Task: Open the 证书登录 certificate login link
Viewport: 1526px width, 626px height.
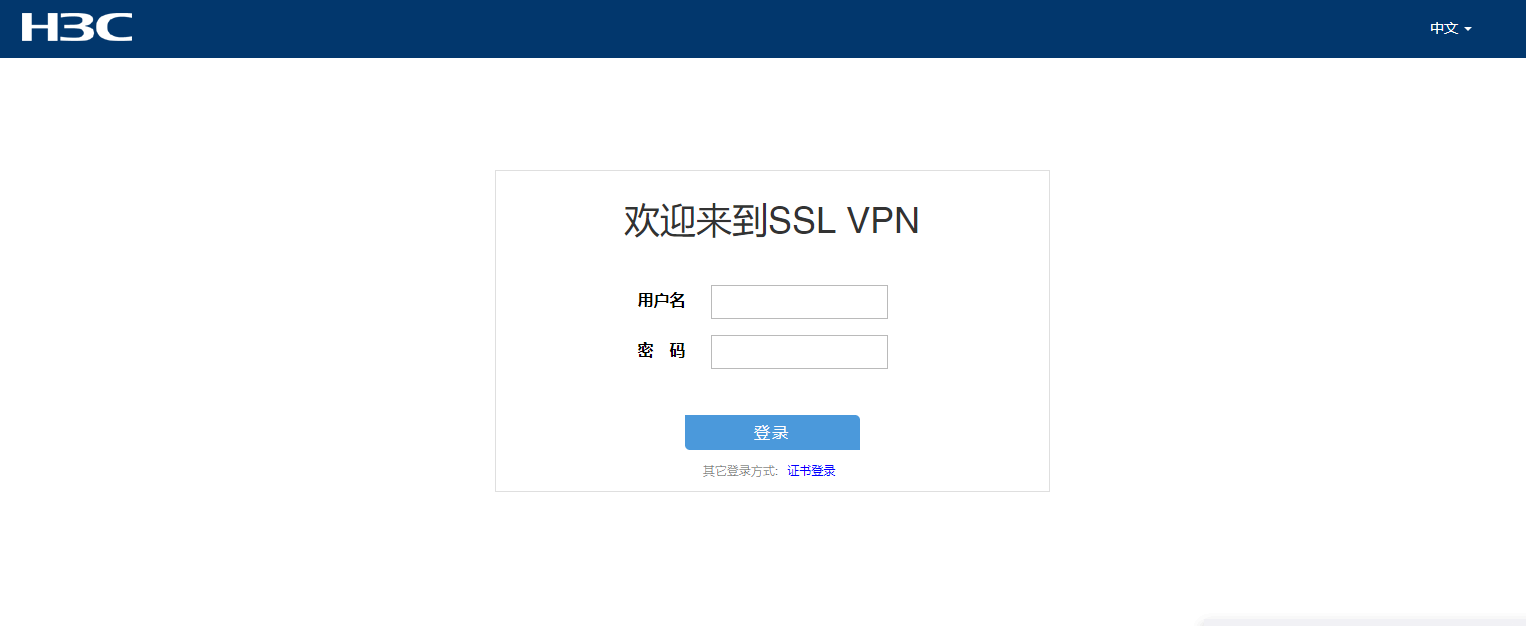Action: tap(811, 471)
